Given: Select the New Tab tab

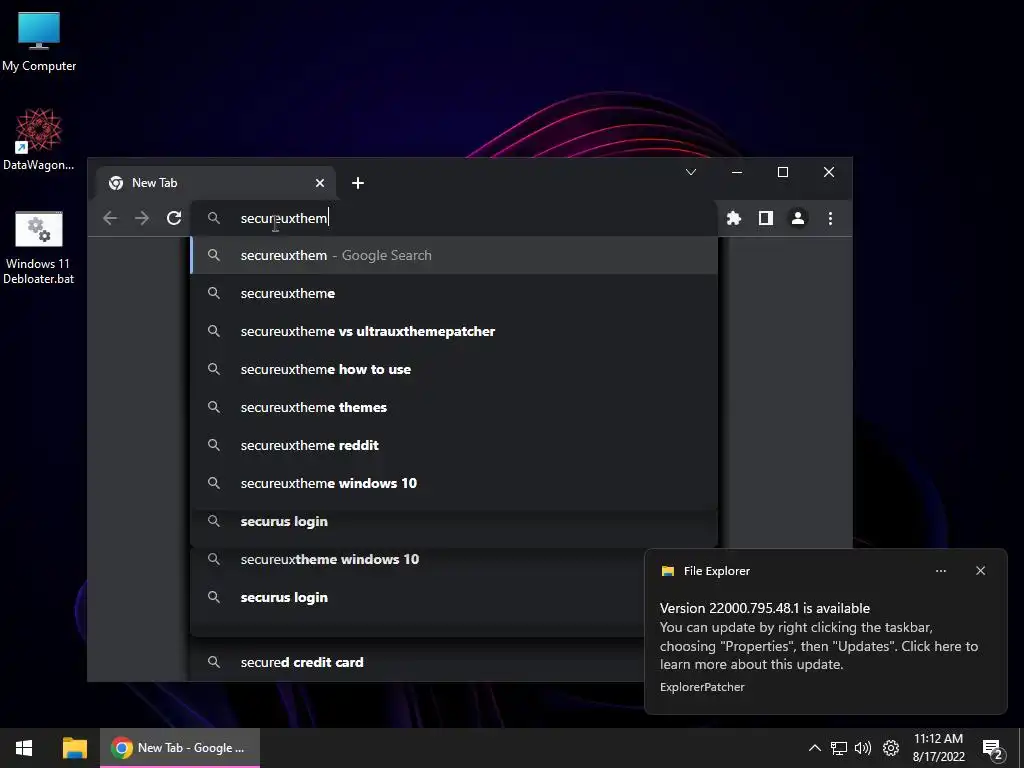Looking at the screenshot, I should 216,183.
